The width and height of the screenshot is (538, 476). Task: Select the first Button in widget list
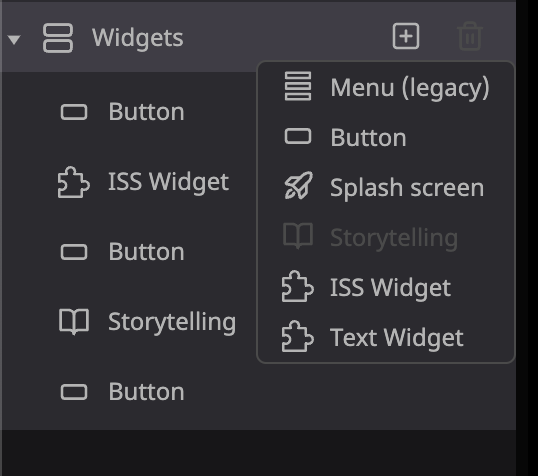129,112
